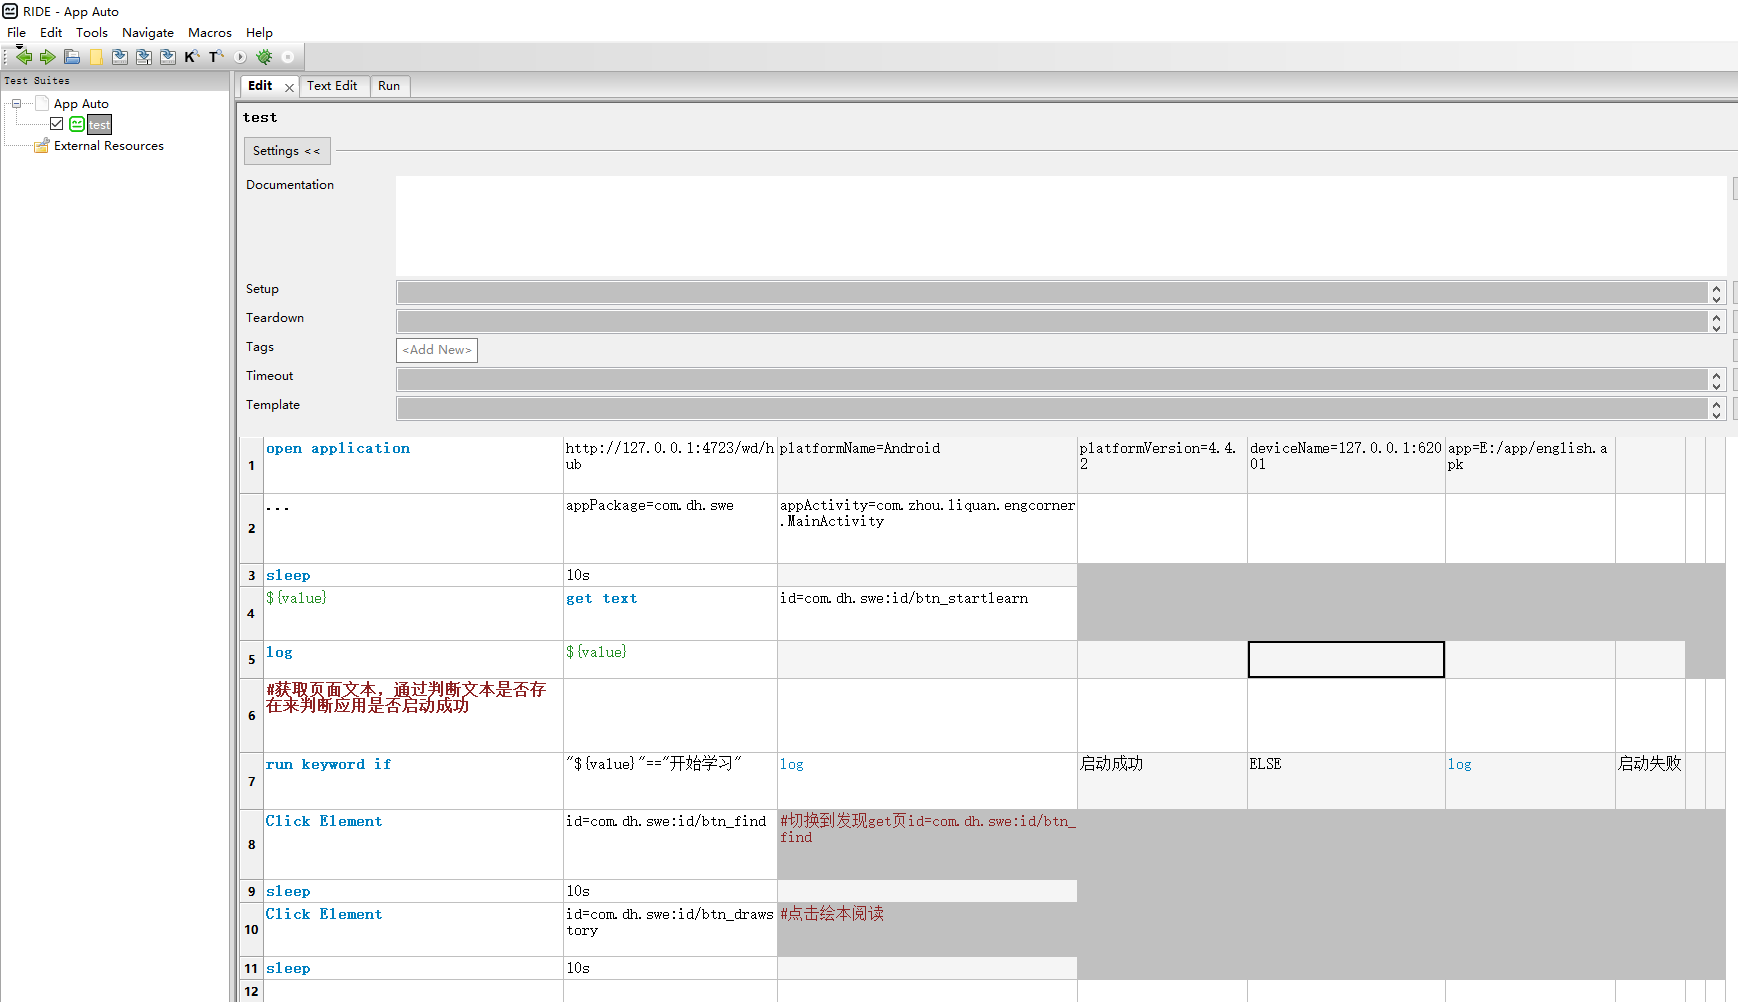
Task: Click the green Go Forward arrow
Action: point(47,57)
